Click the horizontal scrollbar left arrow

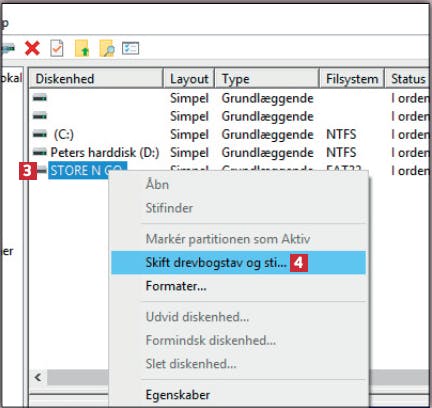pyautogui.click(x=38, y=377)
